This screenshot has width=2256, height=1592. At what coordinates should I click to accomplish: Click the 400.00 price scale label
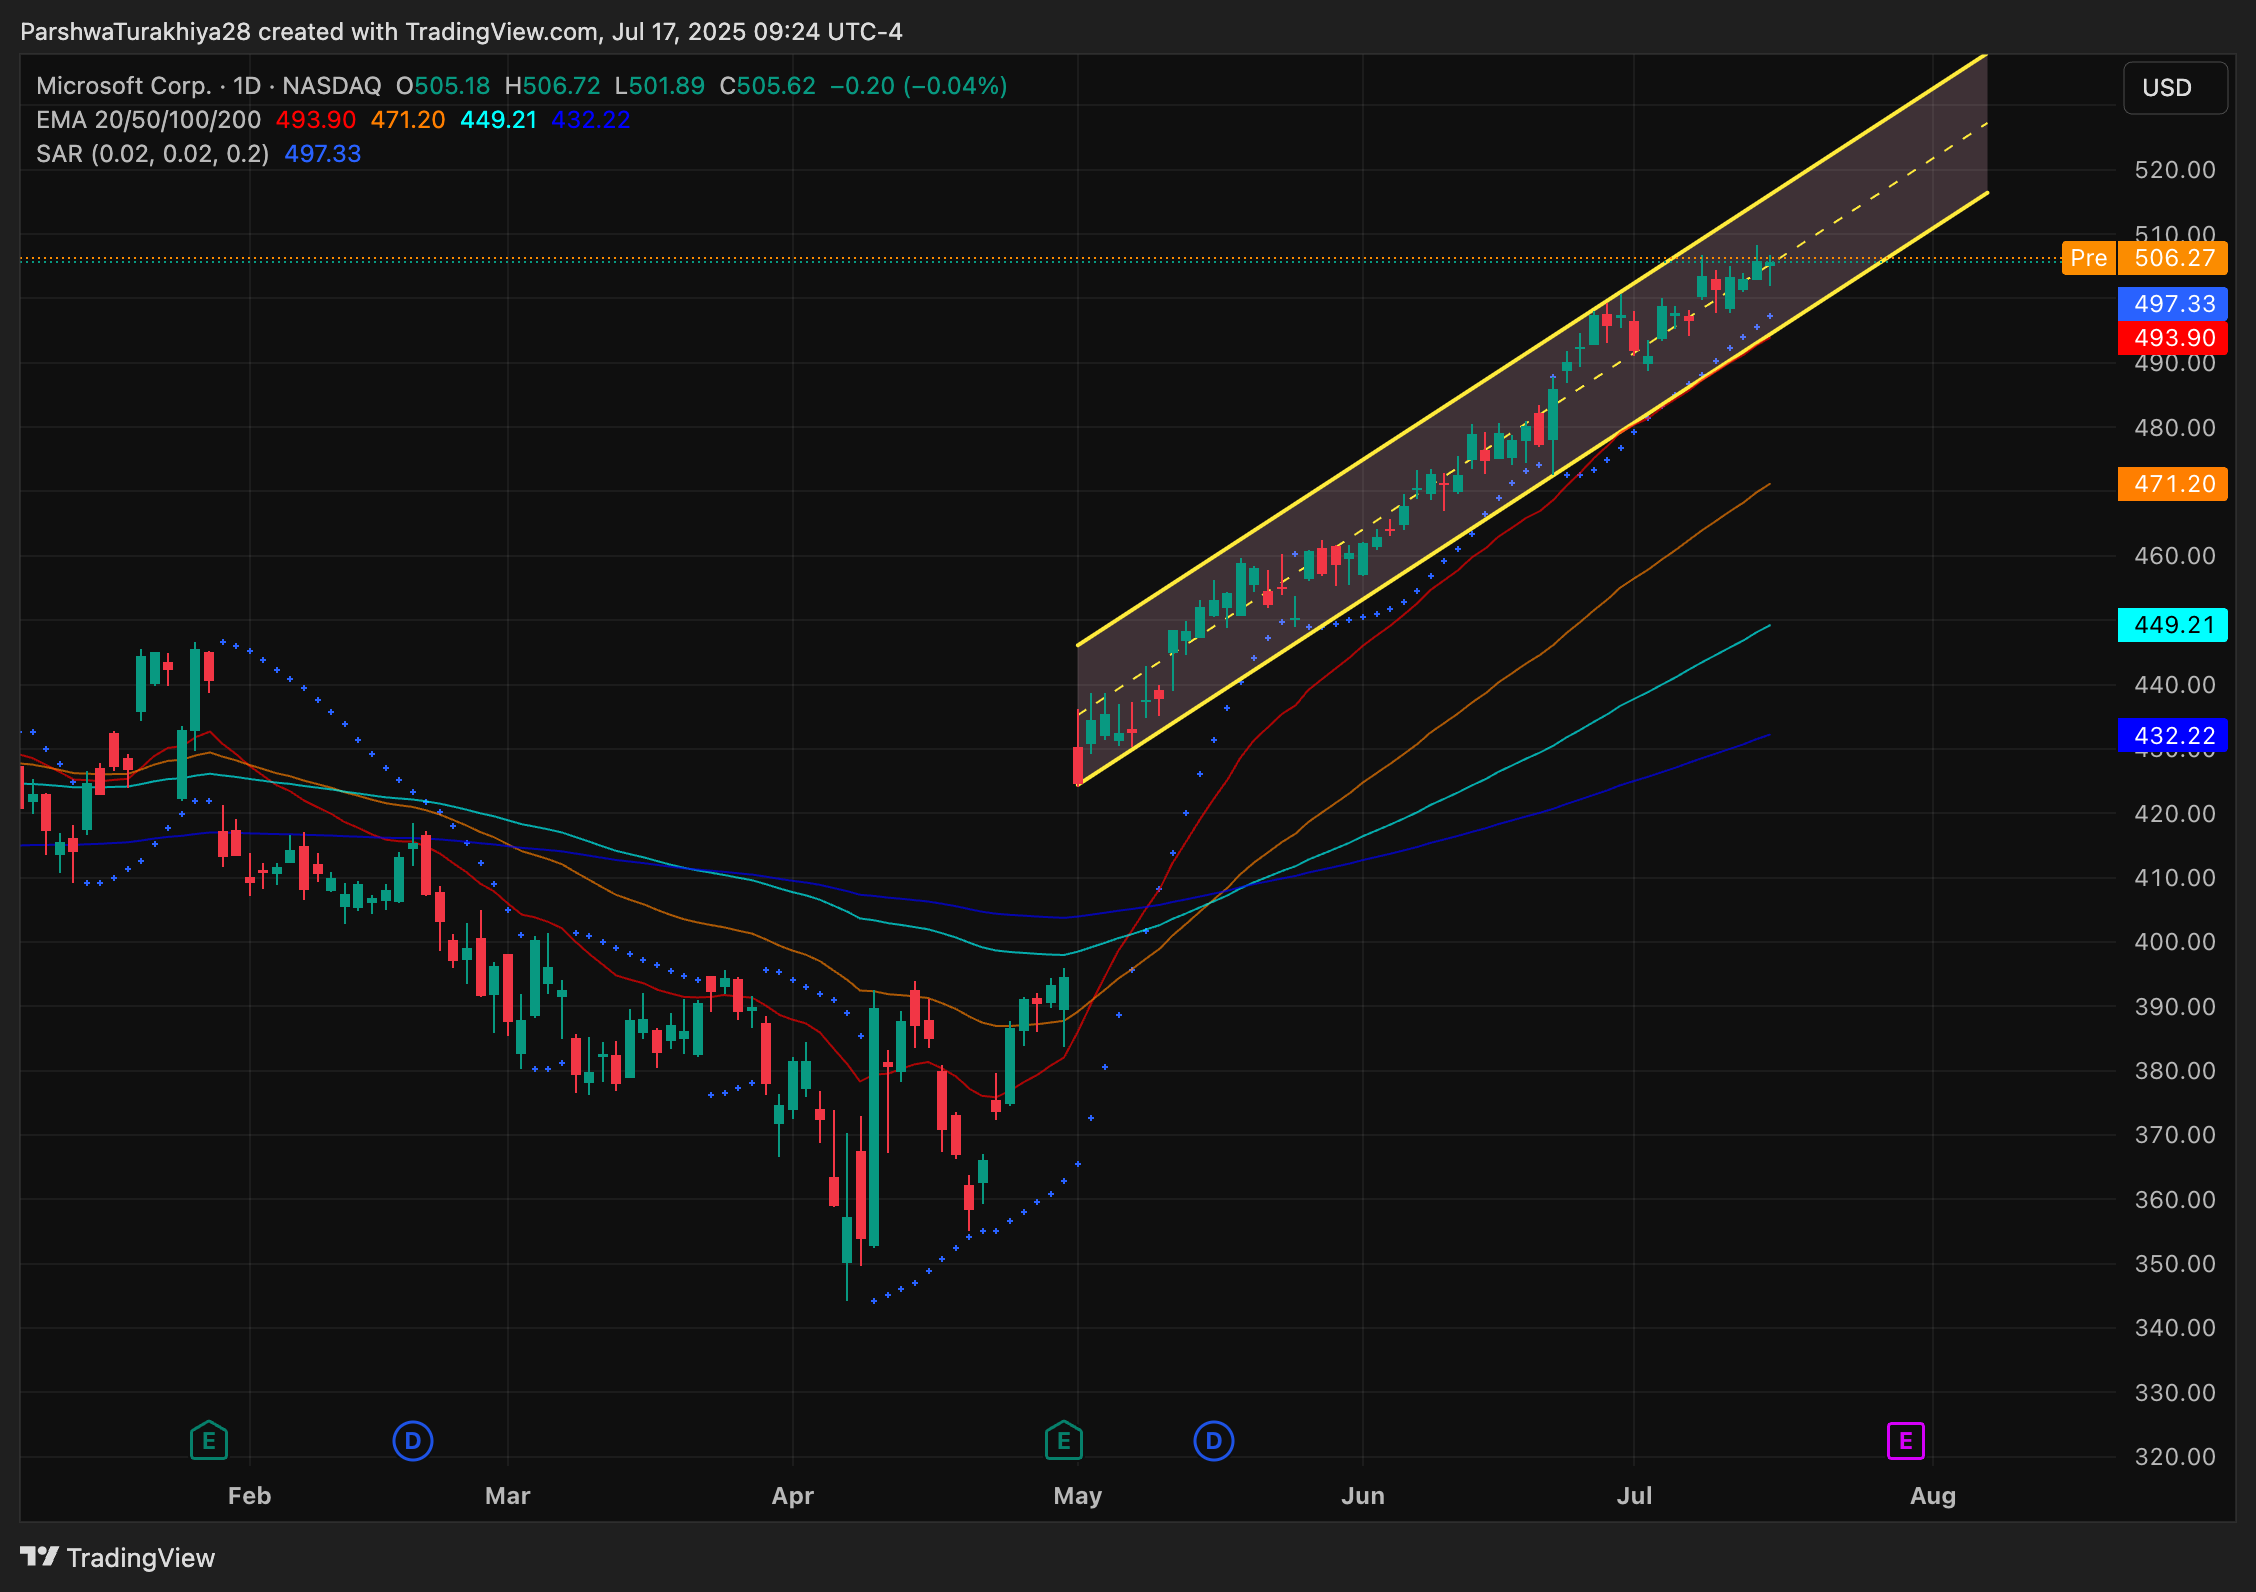2175,942
